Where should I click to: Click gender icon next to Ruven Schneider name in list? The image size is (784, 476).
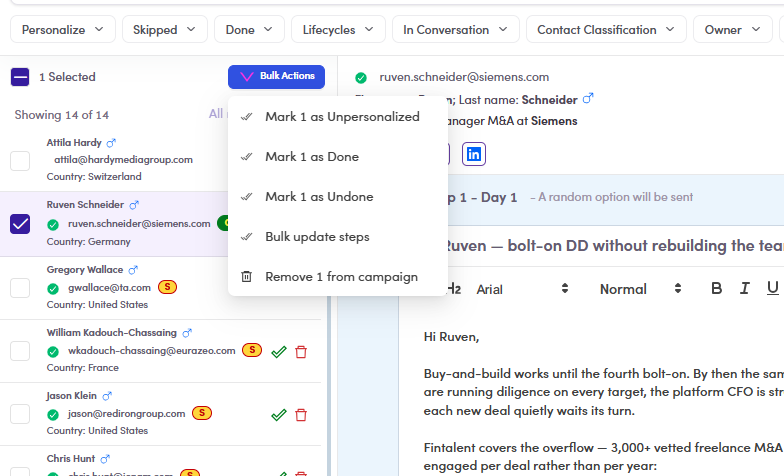click(134, 205)
